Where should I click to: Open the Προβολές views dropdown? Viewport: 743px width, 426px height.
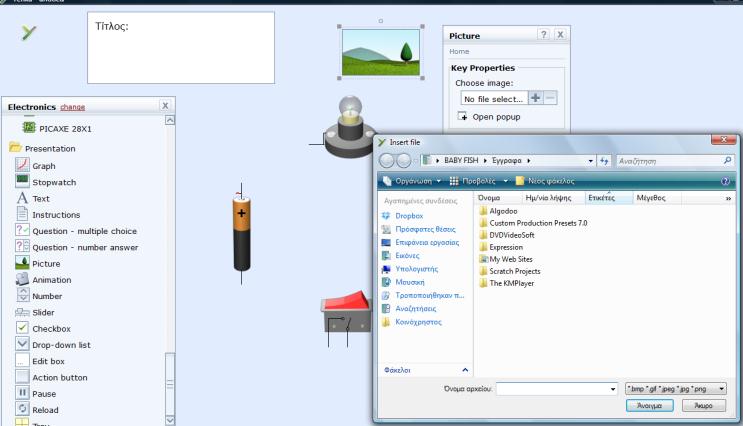[479, 181]
